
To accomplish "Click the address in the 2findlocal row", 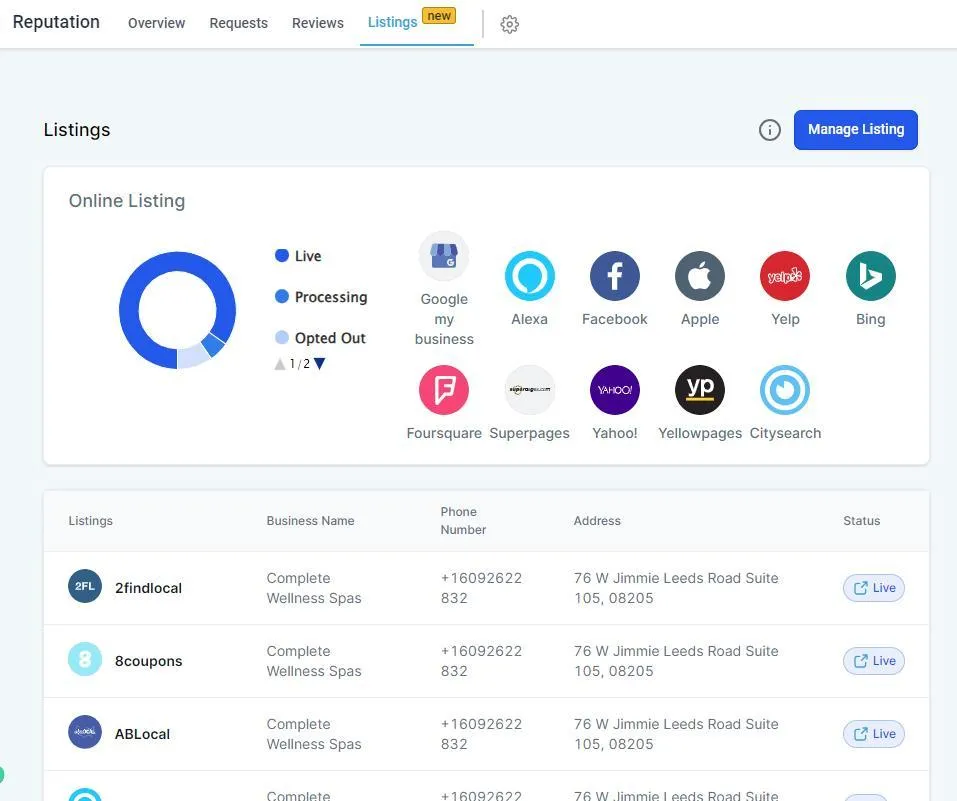I will (x=676, y=588).
